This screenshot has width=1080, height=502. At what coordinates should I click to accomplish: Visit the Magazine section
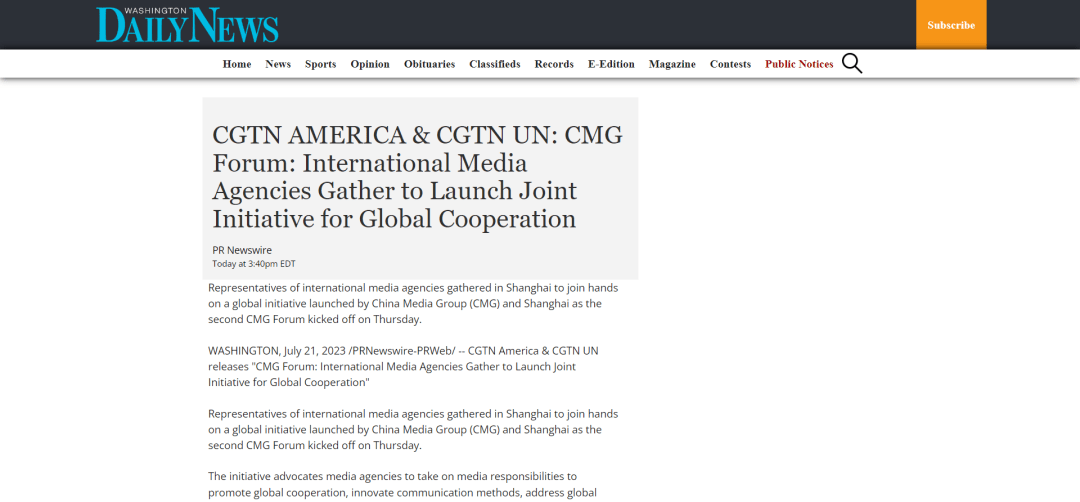click(x=672, y=64)
